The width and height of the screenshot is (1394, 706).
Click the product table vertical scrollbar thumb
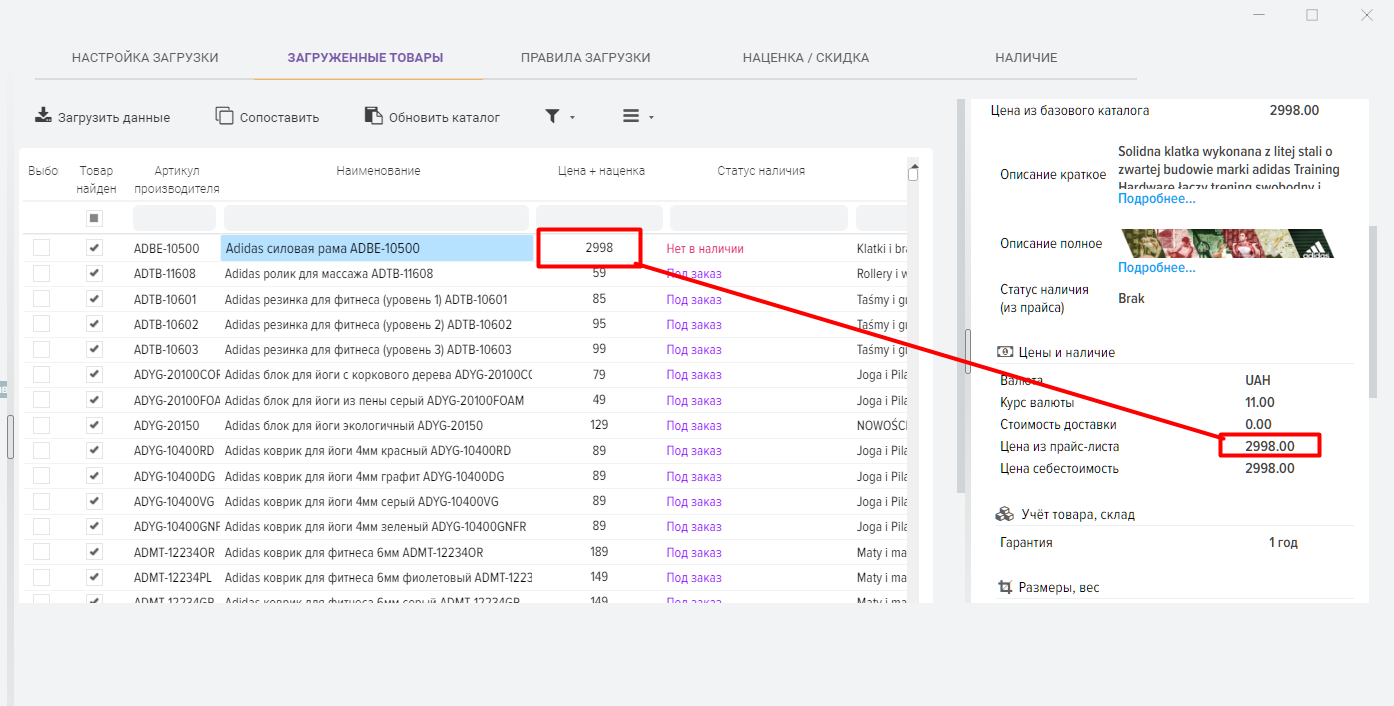tap(913, 173)
